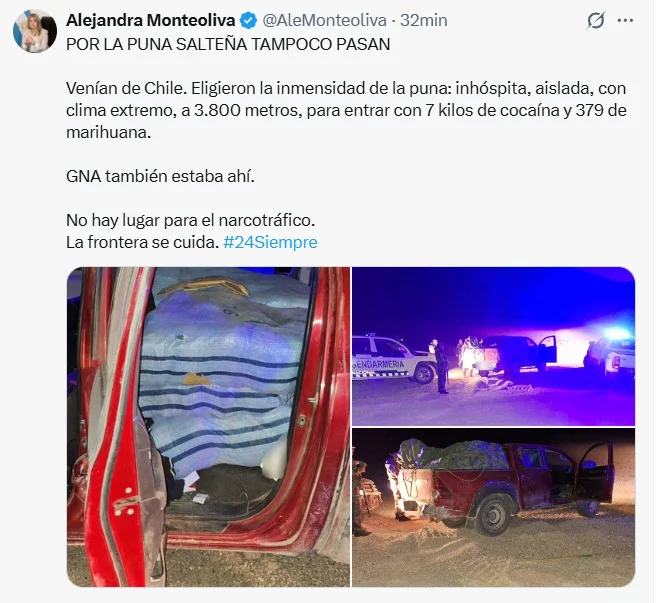665x603 pixels.
Task: Click the GNA también estaba ahí line
Action: click(160, 176)
